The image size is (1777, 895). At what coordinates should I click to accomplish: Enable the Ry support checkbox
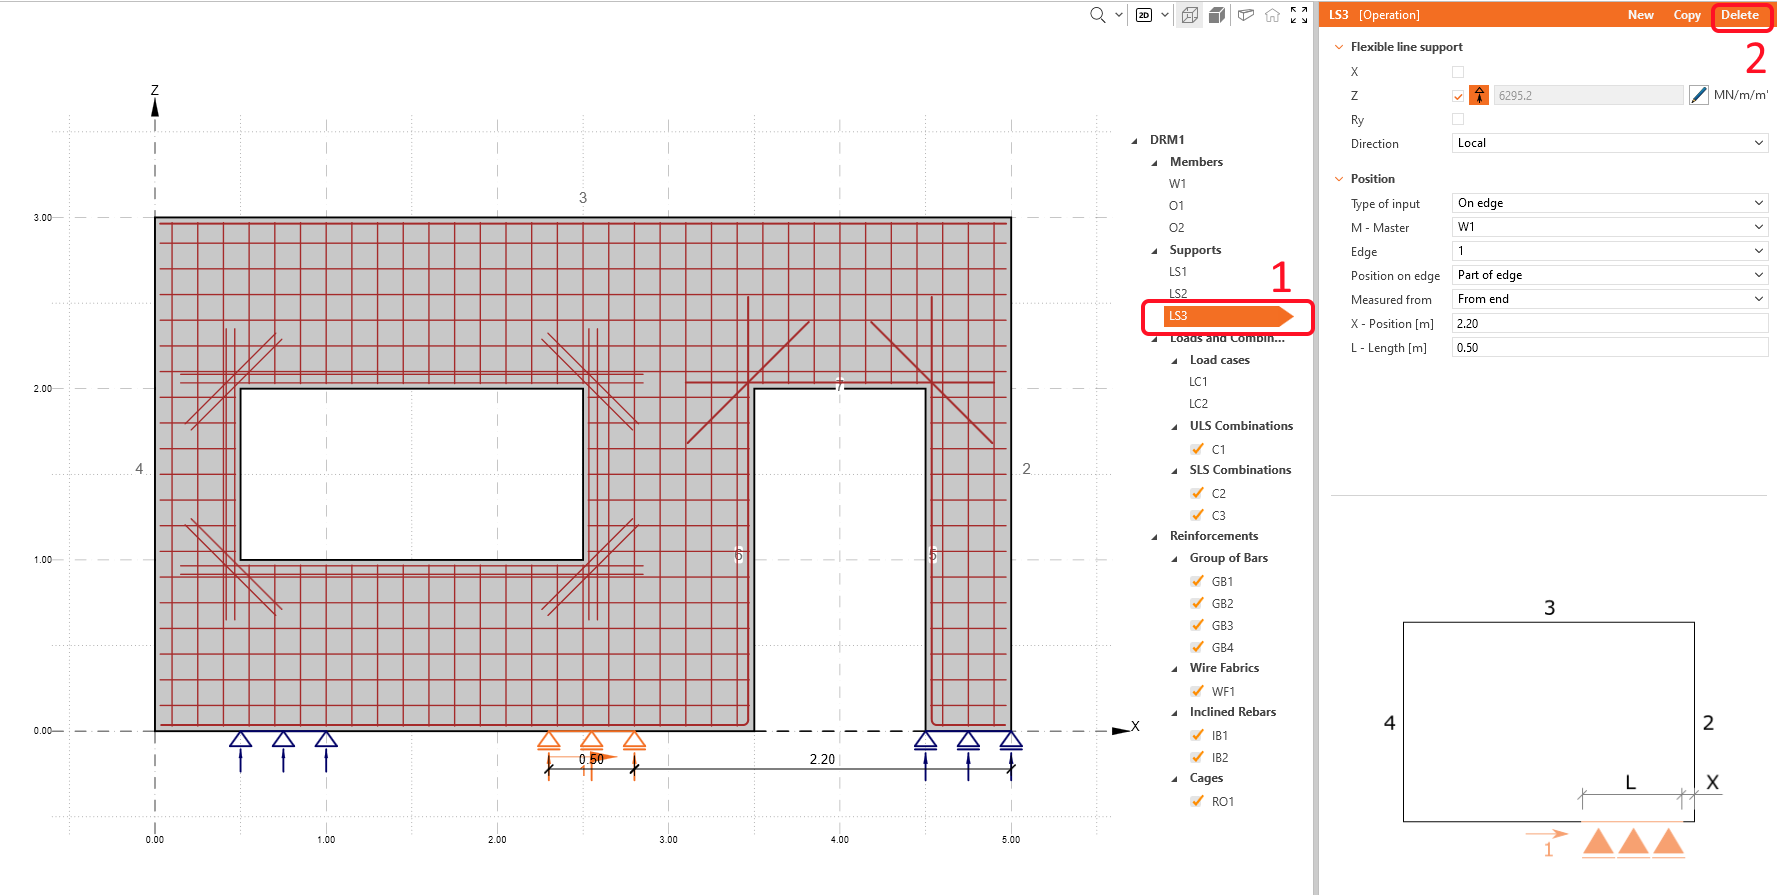tap(1458, 120)
